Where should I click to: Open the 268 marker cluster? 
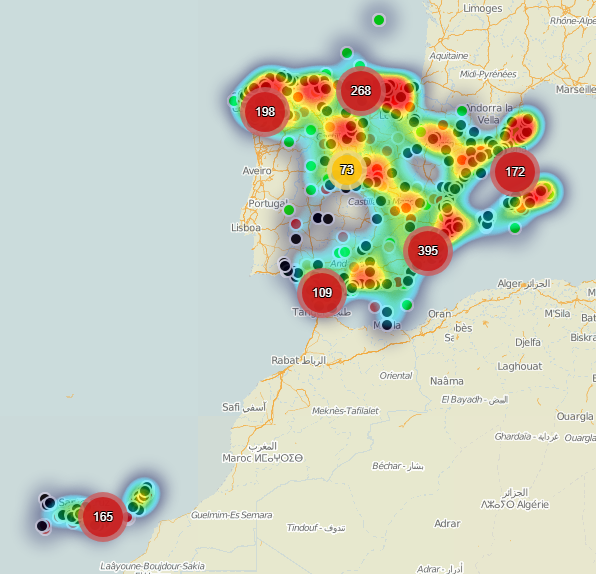(360, 91)
